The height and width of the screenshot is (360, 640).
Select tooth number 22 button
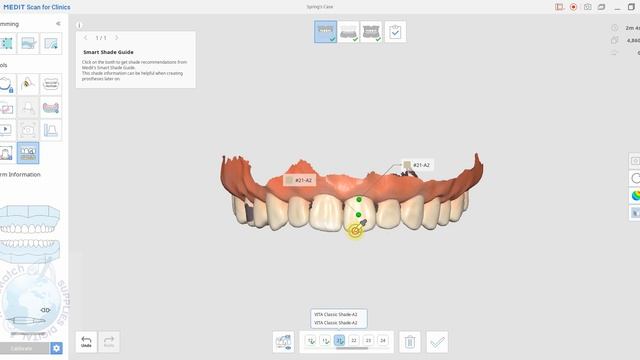(354, 340)
